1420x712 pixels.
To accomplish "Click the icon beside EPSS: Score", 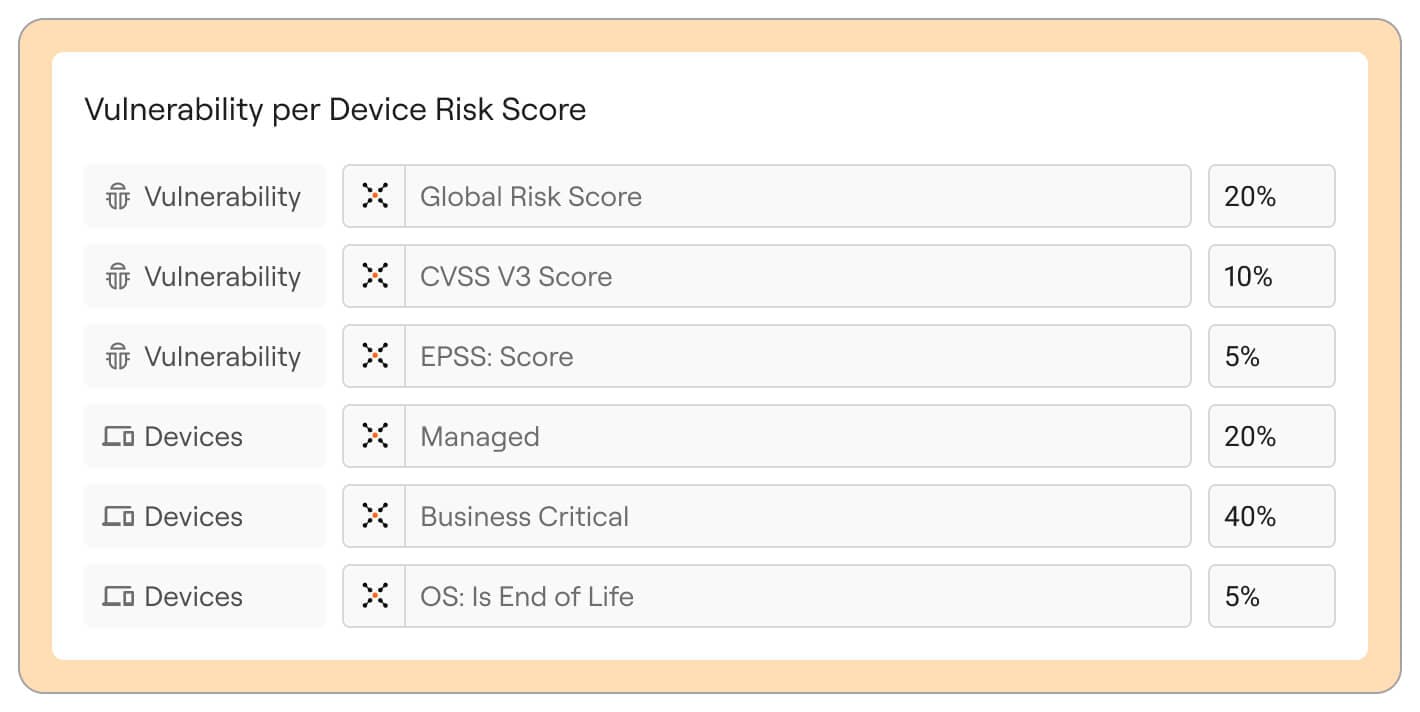I will (375, 356).
